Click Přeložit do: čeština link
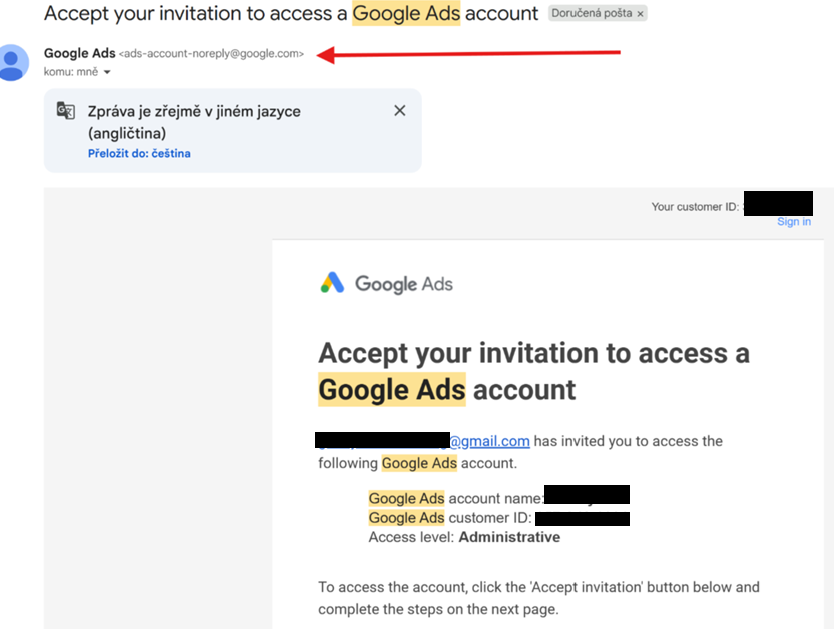834x640 pixels. click(x=139, y=153)
